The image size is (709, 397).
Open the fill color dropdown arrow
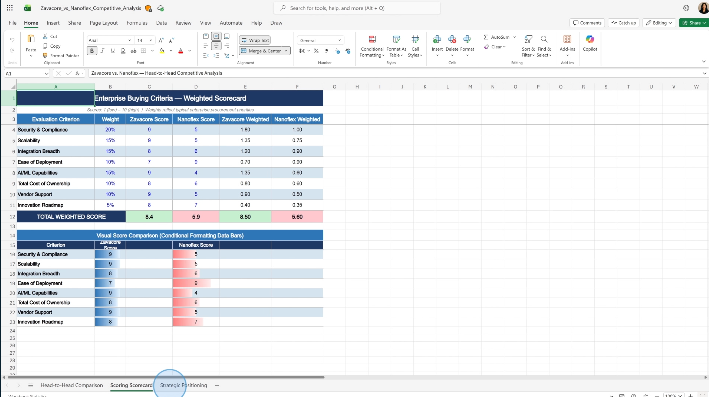[x=171, y=51]
